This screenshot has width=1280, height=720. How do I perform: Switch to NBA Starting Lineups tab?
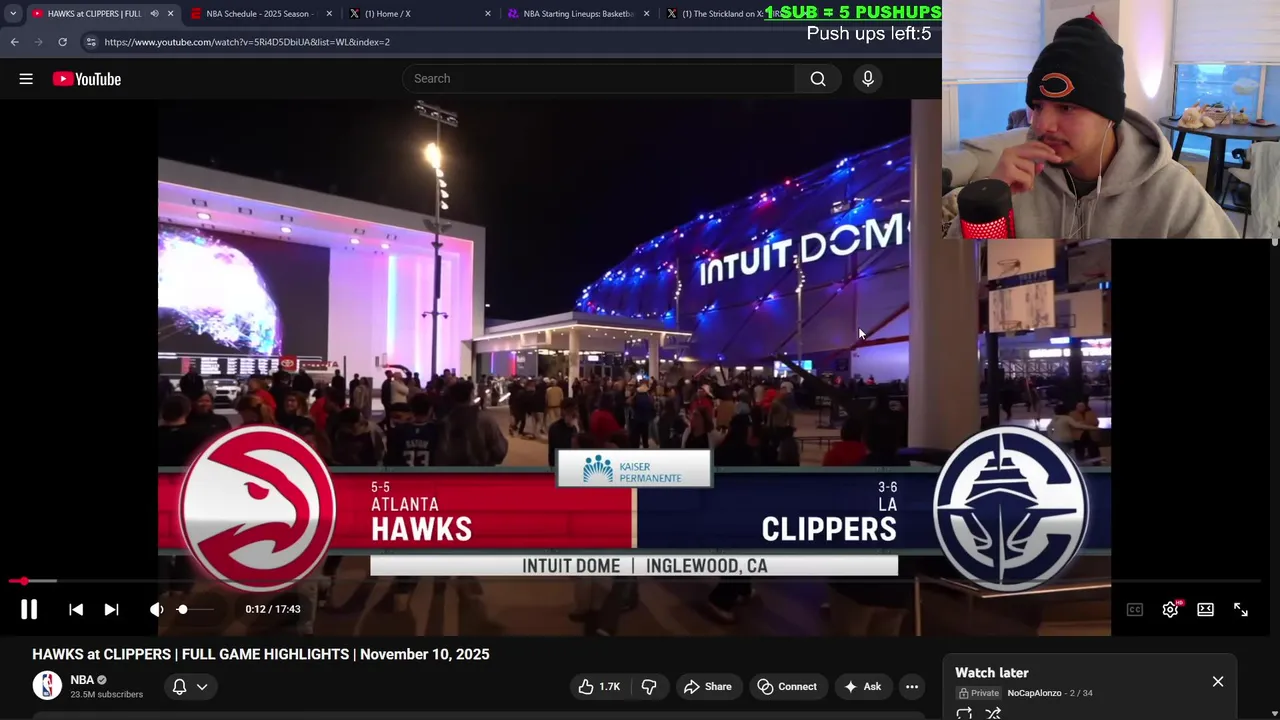pos(578,14)
